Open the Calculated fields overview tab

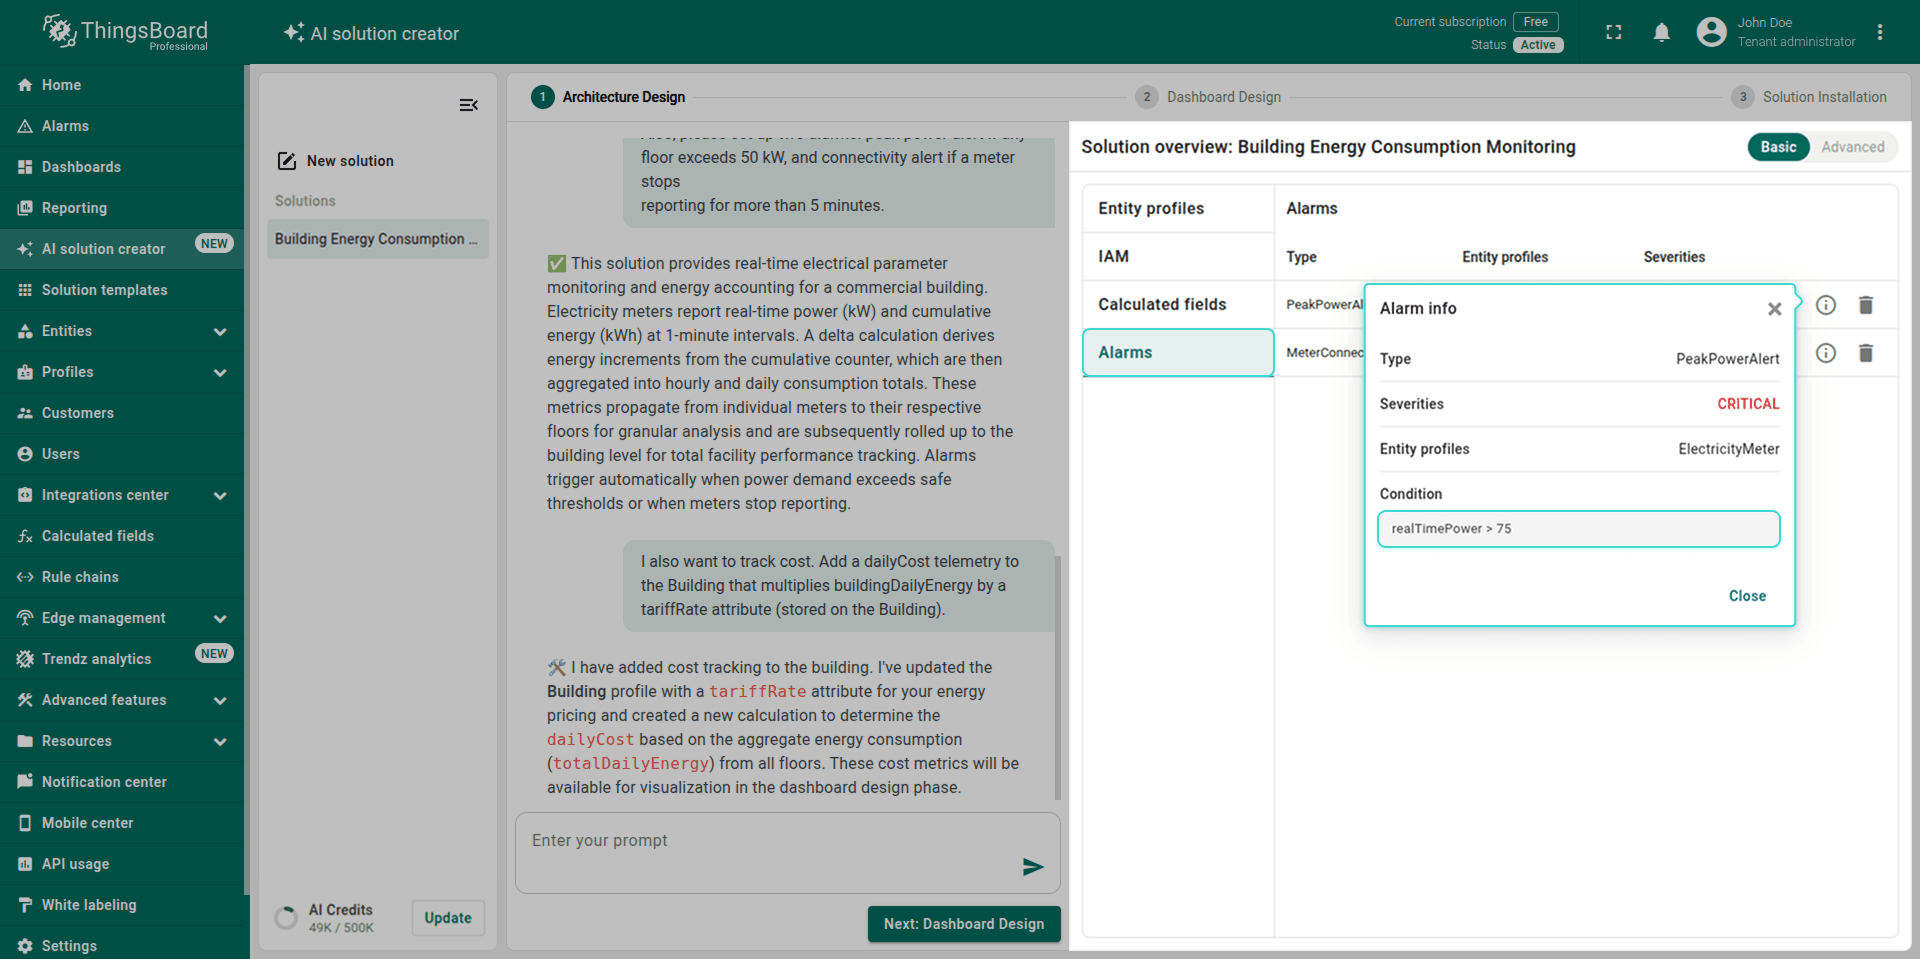[1177, 305]
